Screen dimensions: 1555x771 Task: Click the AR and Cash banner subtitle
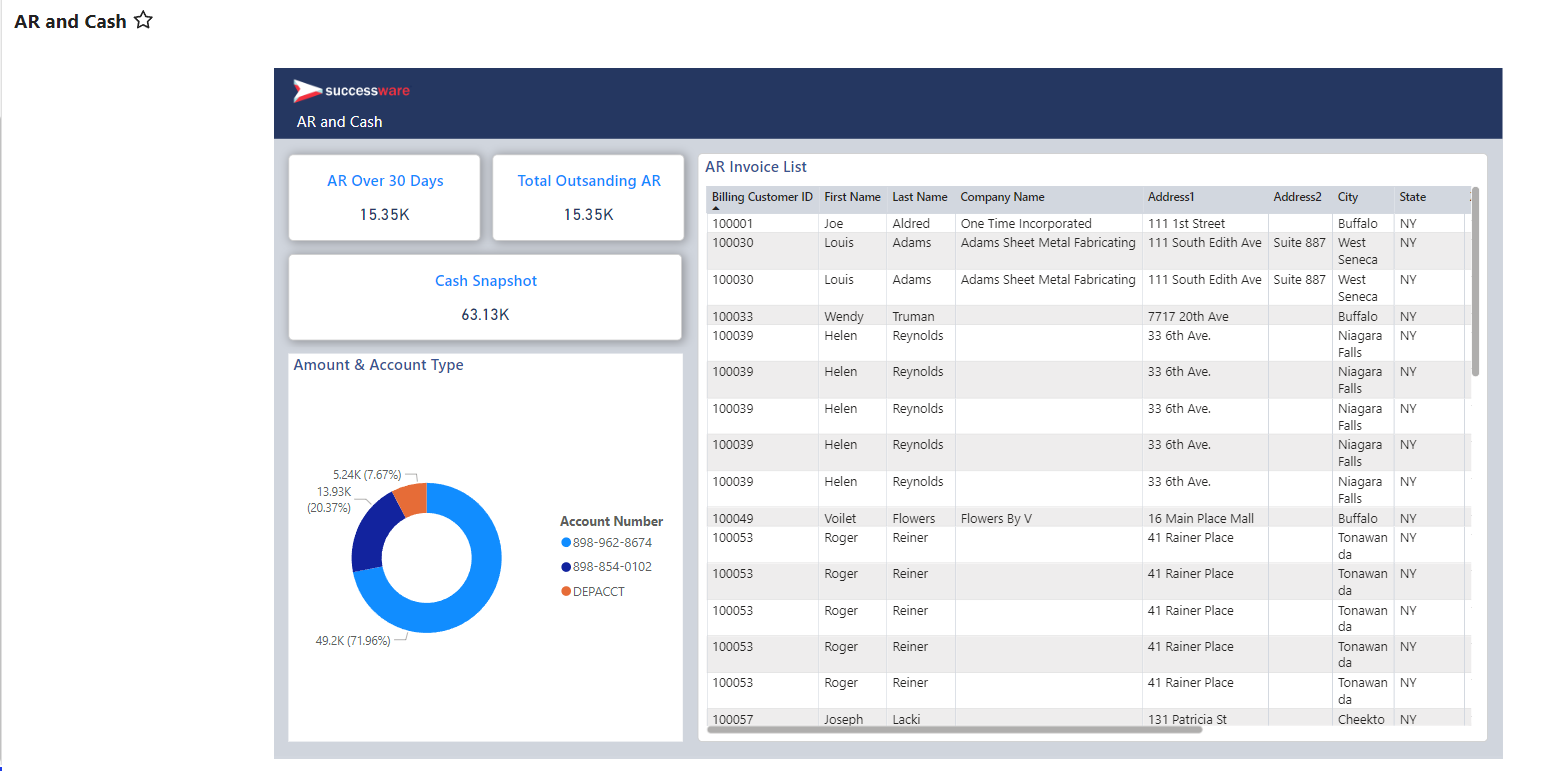(339, 121)
